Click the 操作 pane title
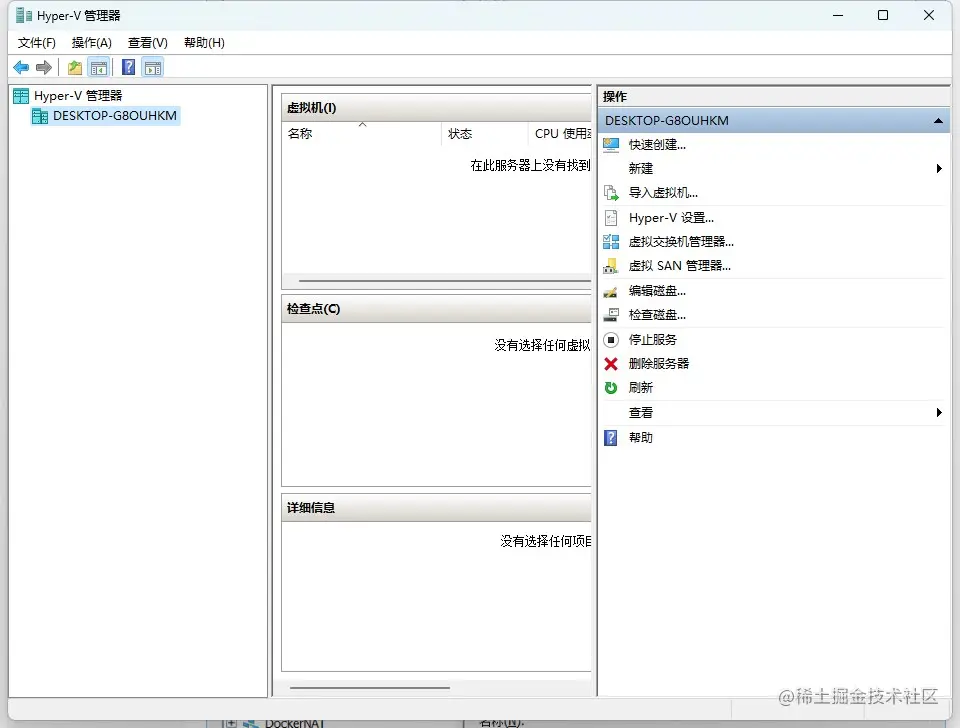The image size is (960, 728). point(615,97)
